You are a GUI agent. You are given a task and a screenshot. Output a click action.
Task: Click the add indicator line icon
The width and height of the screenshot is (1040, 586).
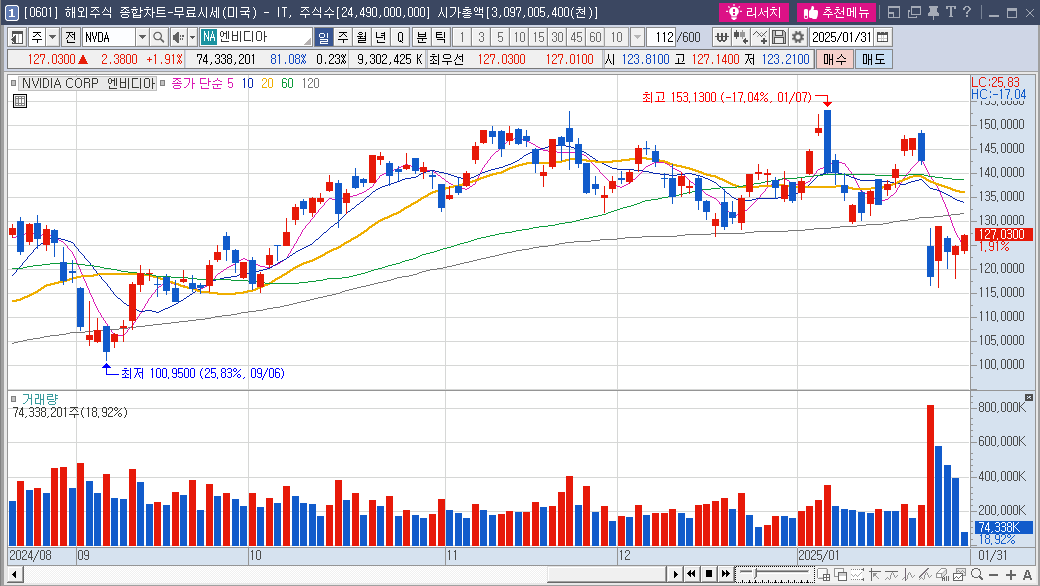click(760, 37)
